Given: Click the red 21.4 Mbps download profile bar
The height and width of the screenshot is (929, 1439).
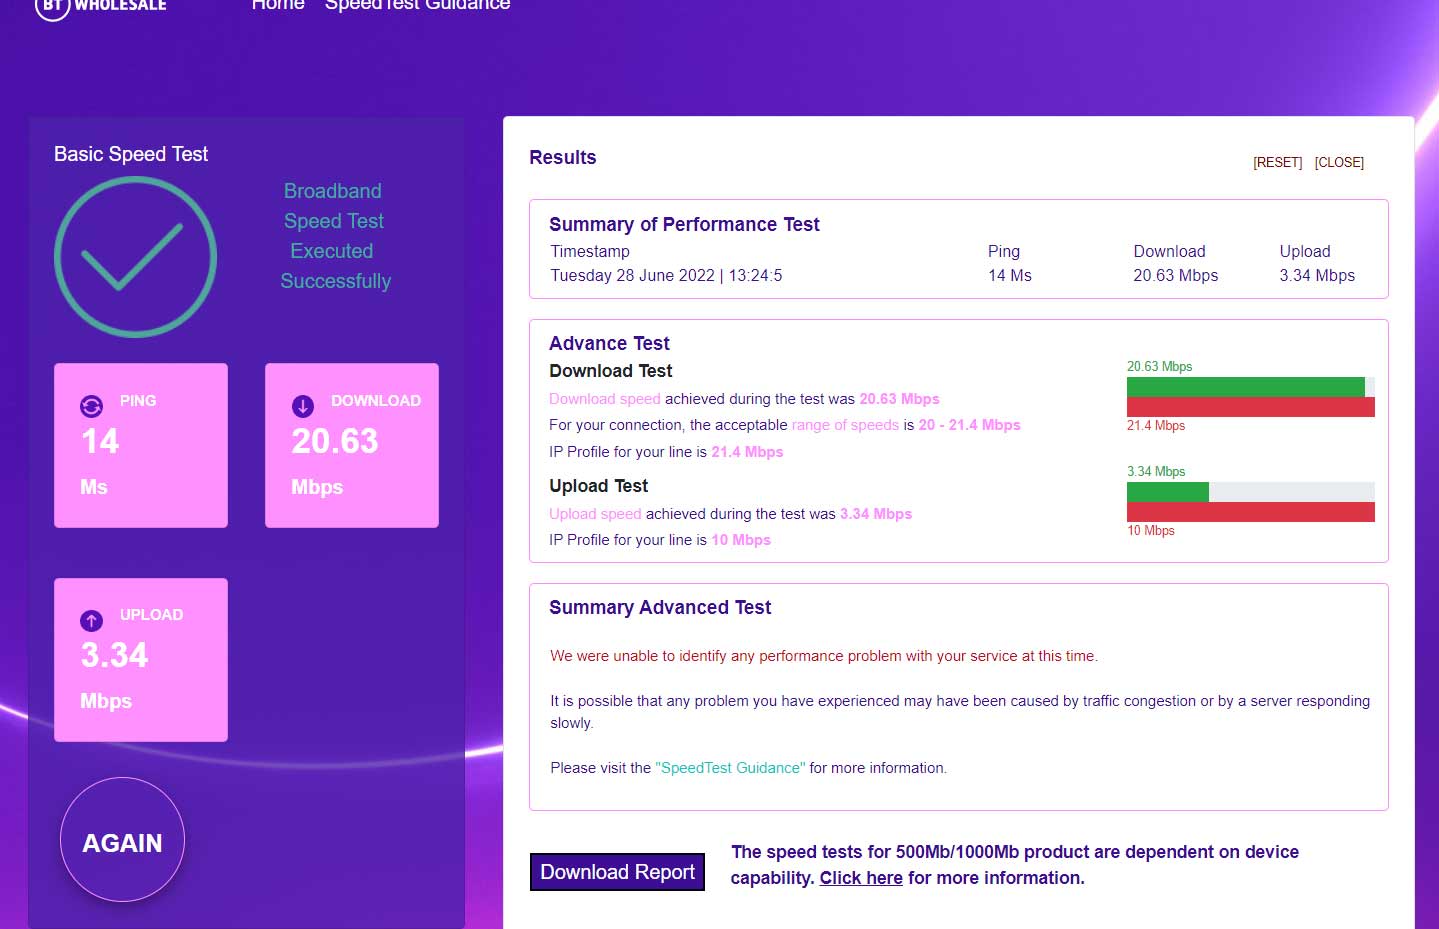Looking at the screenshot, I should coord(1250,407).
